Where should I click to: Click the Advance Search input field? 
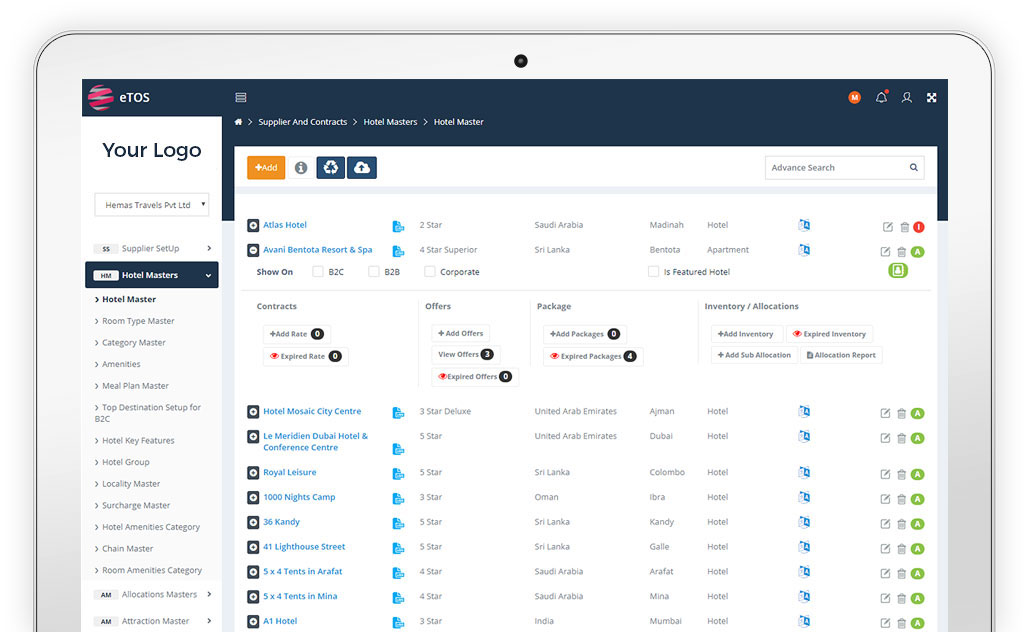point(844,167)
